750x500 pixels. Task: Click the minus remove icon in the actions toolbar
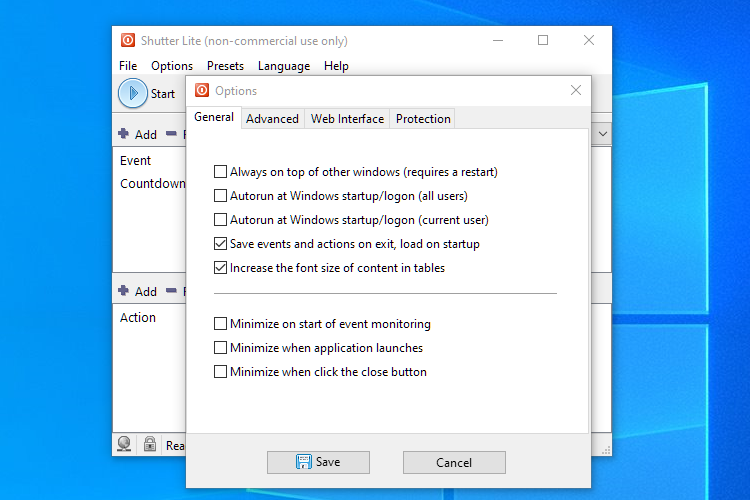coord(171,290)
